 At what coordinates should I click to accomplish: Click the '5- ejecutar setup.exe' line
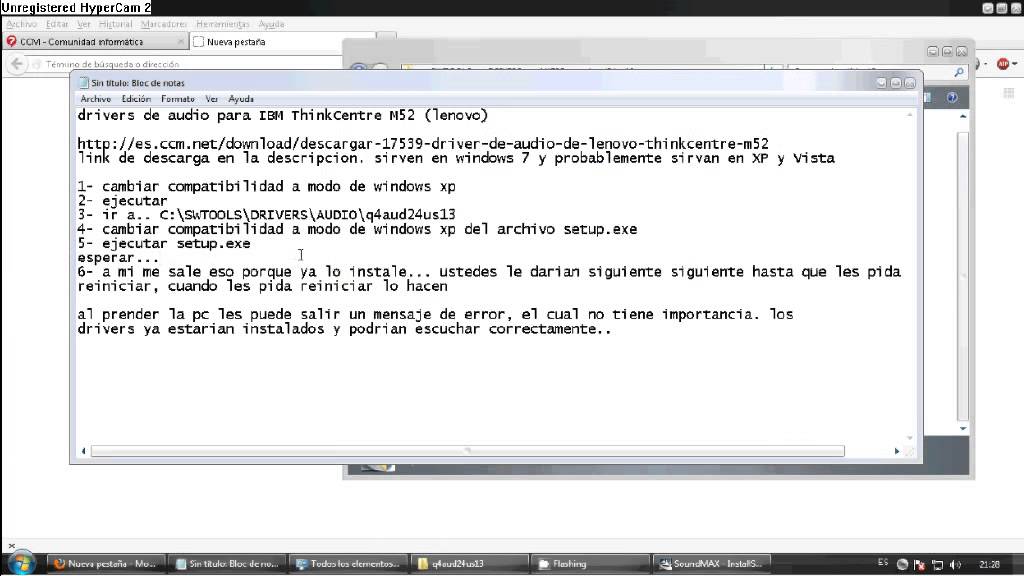(164, 244)
